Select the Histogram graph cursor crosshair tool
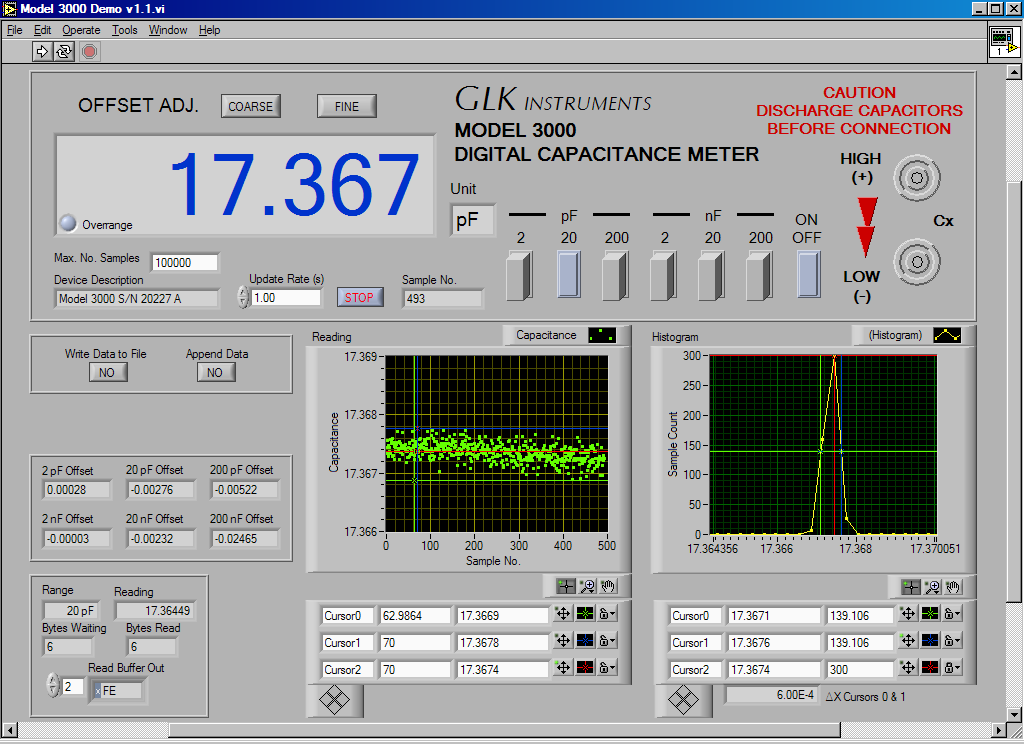1024x744 pixels. (x=910, y=587)
